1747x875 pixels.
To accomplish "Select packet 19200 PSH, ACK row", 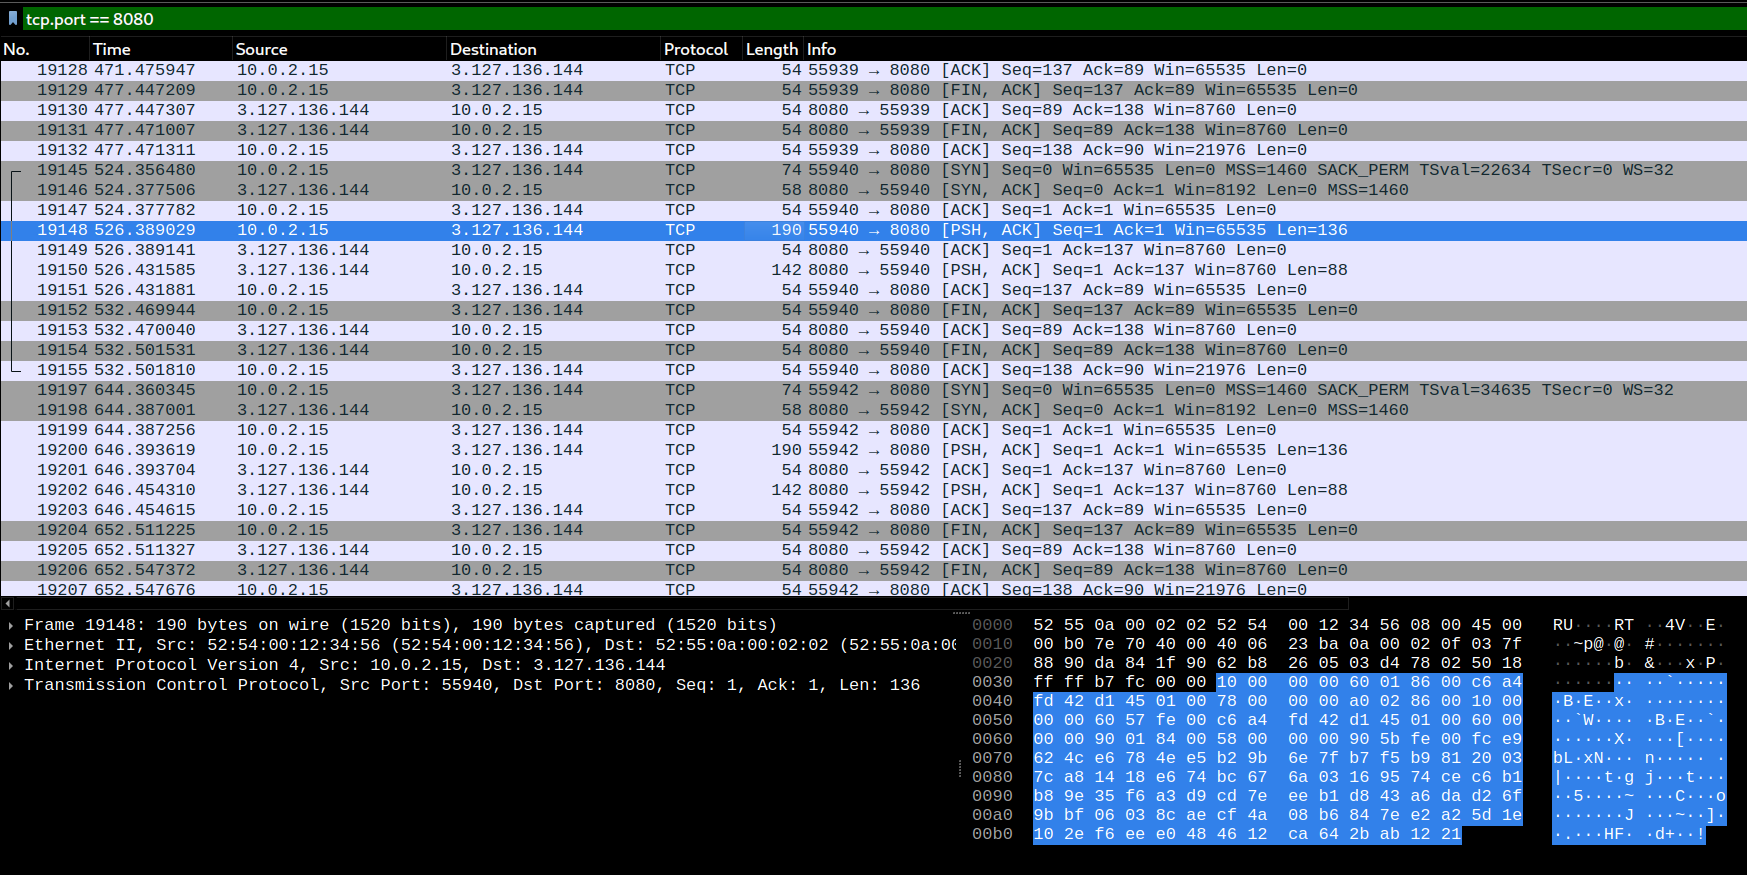I will click(x=873, y=450).
